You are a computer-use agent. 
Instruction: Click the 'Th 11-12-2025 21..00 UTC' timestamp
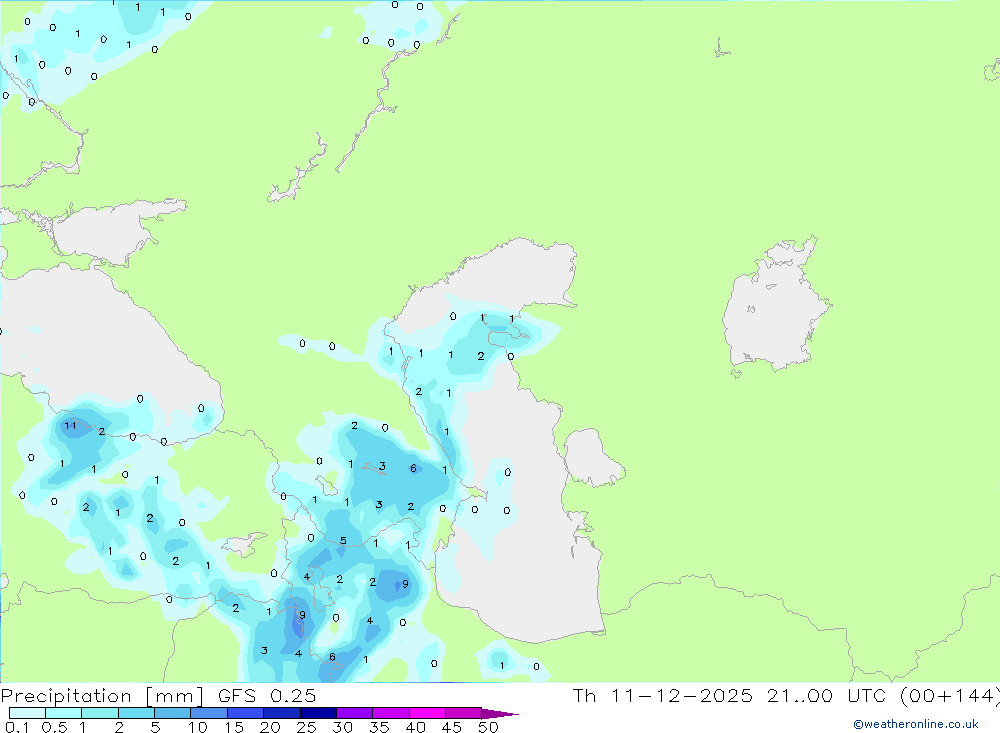[x=728, y=695]
